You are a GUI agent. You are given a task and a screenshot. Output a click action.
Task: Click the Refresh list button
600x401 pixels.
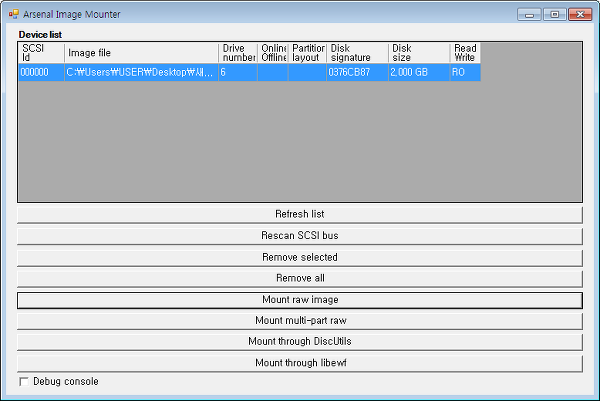(x=300, y=214)
